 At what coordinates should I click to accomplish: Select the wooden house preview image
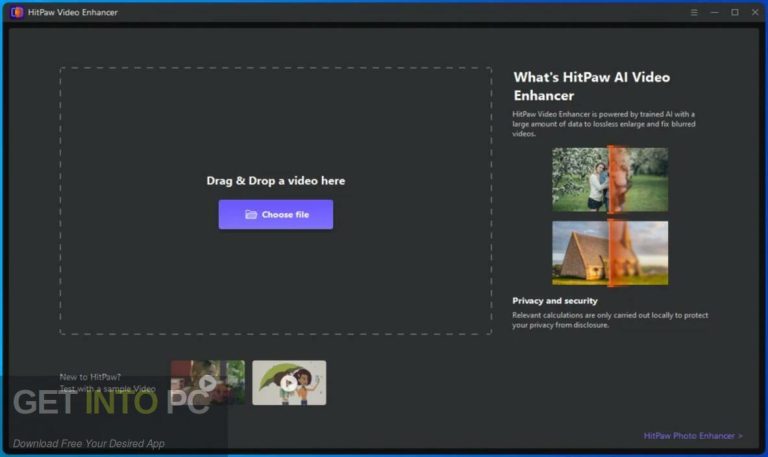(x=580, y=252)
